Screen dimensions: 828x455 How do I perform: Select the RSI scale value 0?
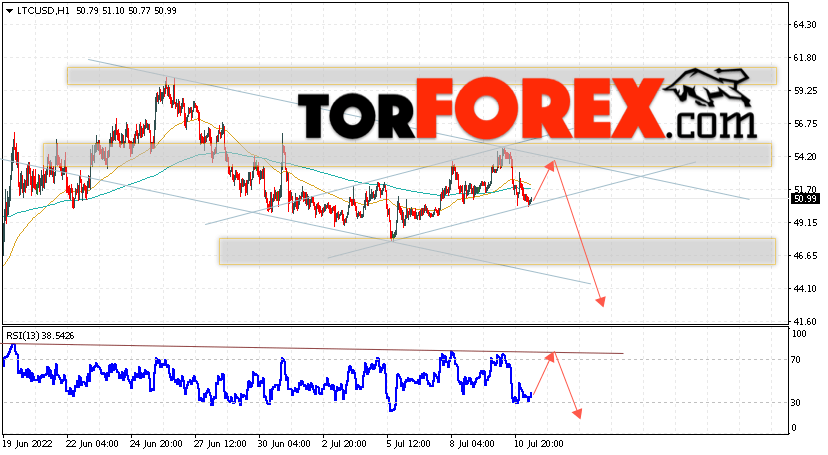click(x=794, y=428)
